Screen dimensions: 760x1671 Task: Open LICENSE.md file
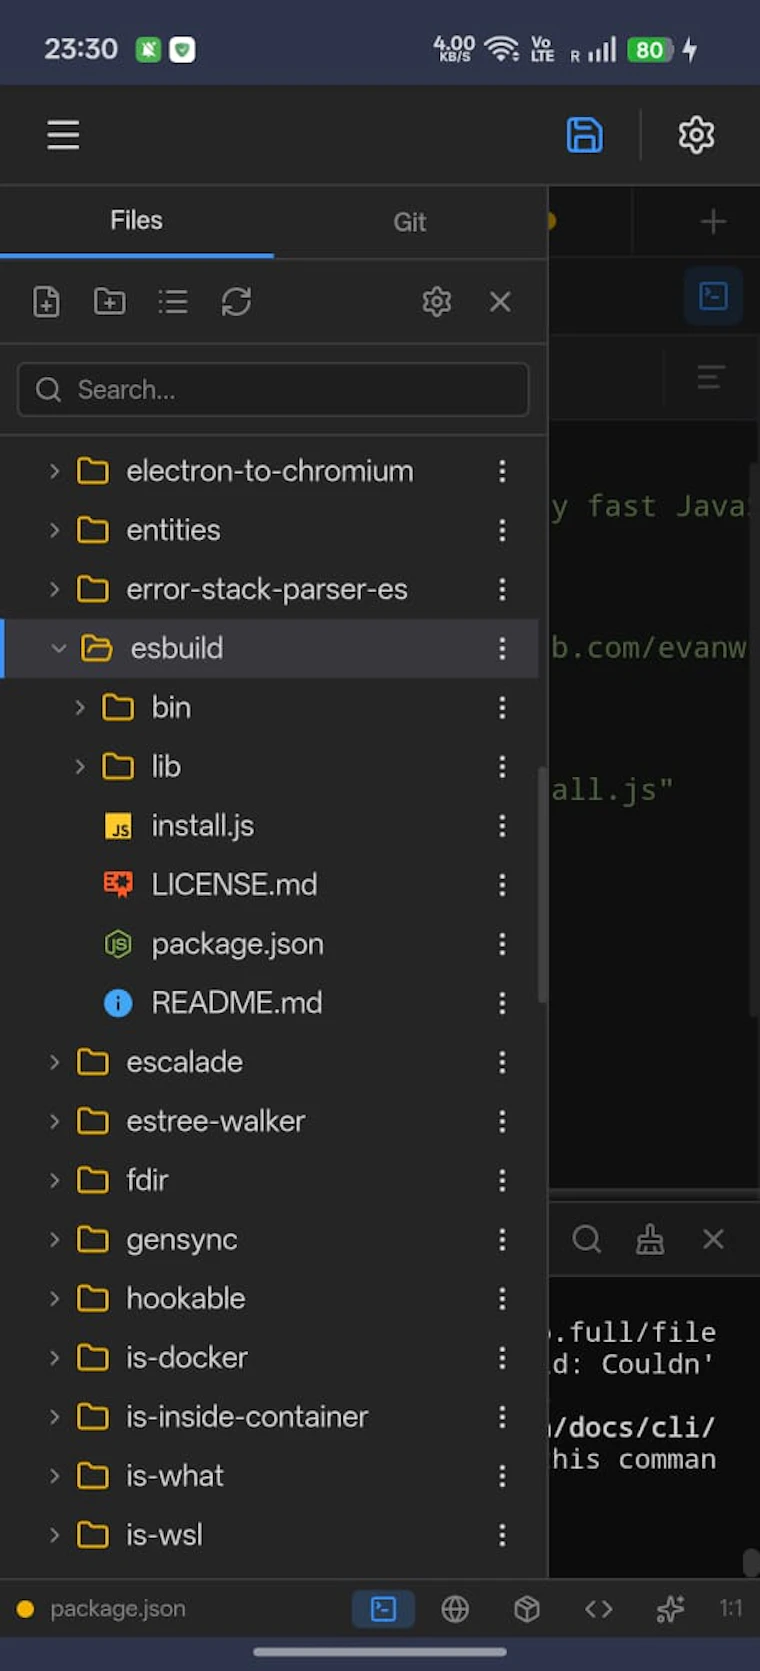click(234, 885)
